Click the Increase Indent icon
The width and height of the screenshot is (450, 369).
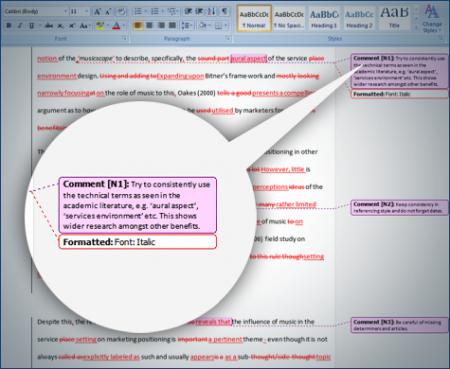click(x=199, y=12)
